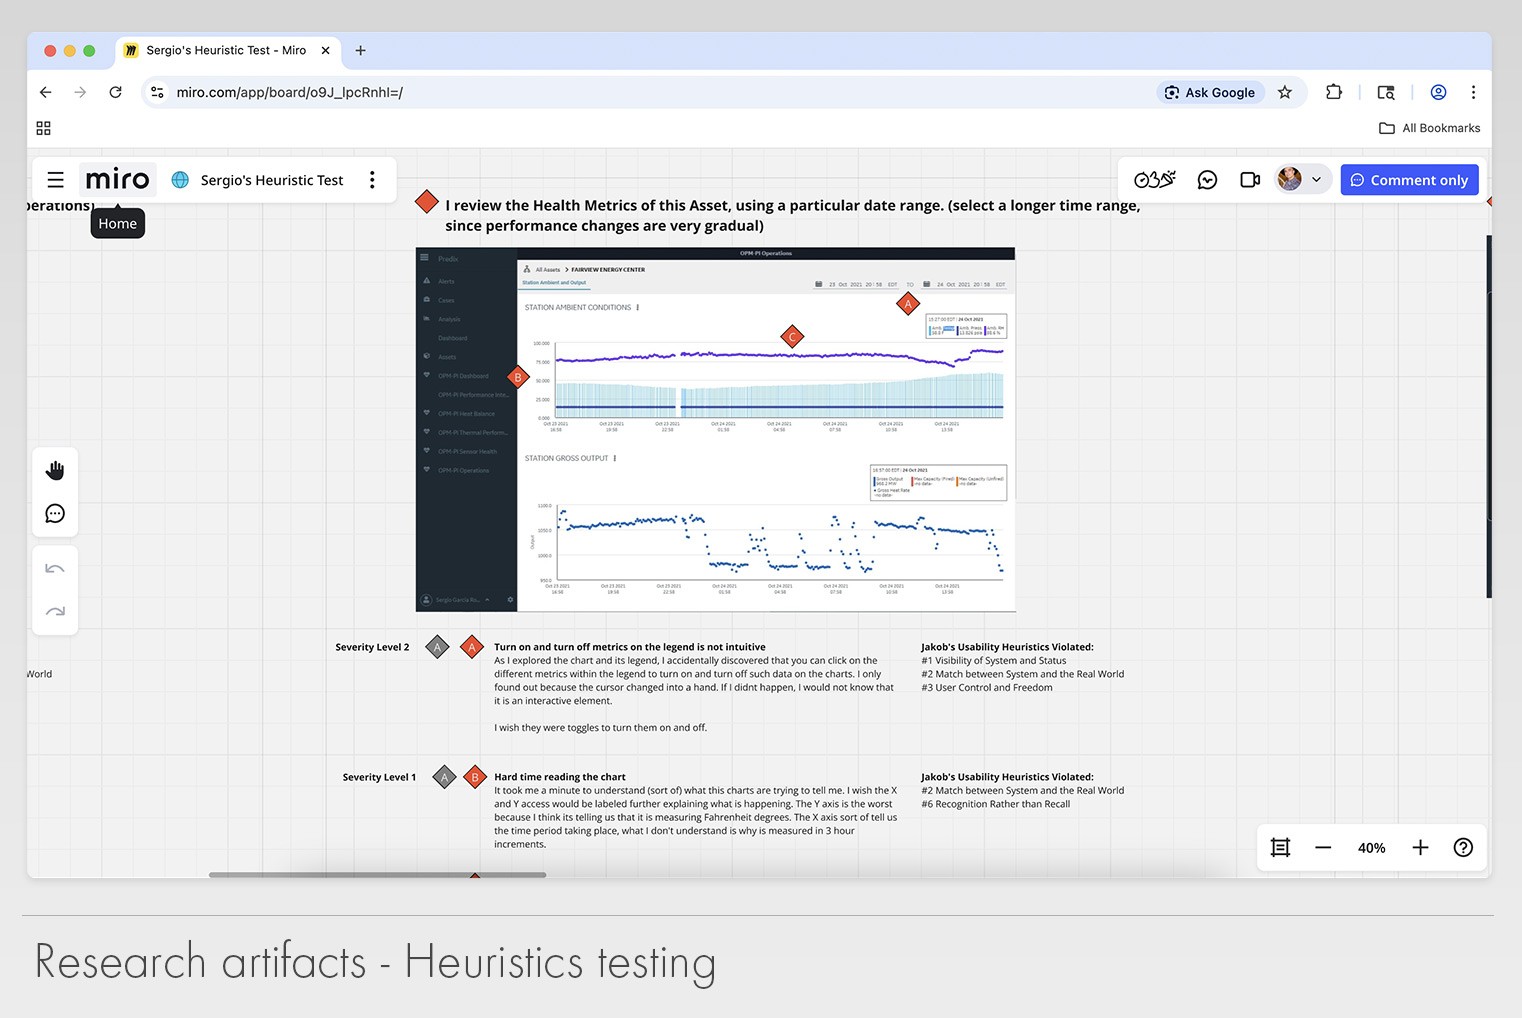Open the Miro main menu hamburger
This screenshot has height=1018, width=1522.
(x=56, y=180)
